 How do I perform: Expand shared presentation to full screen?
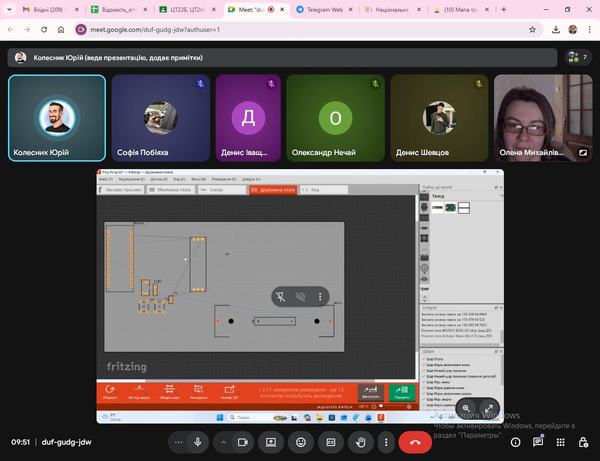[489, 407]
